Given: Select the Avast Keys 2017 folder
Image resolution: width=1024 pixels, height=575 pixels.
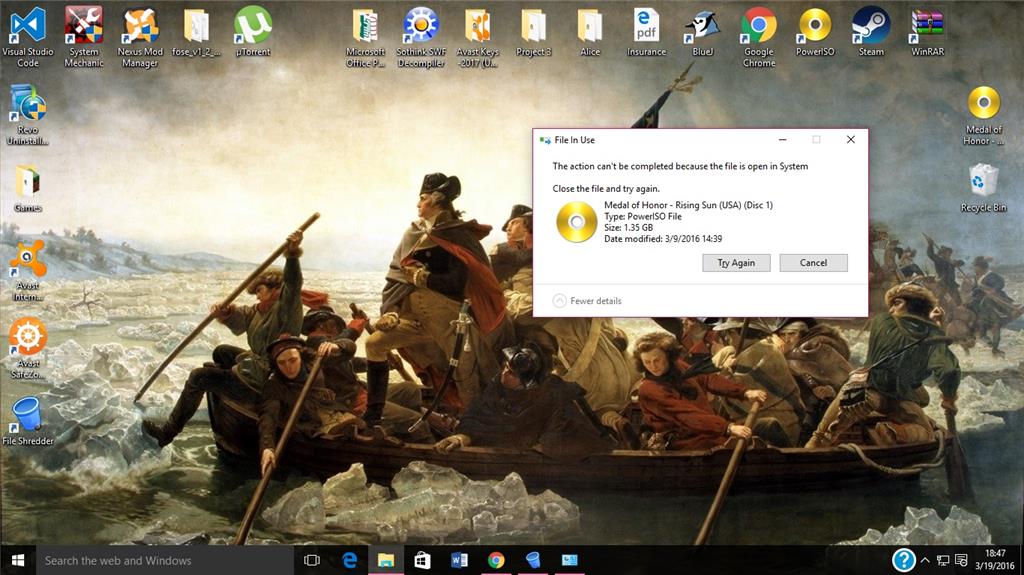Looking at the screenshot, I should (x=477, y=36).
